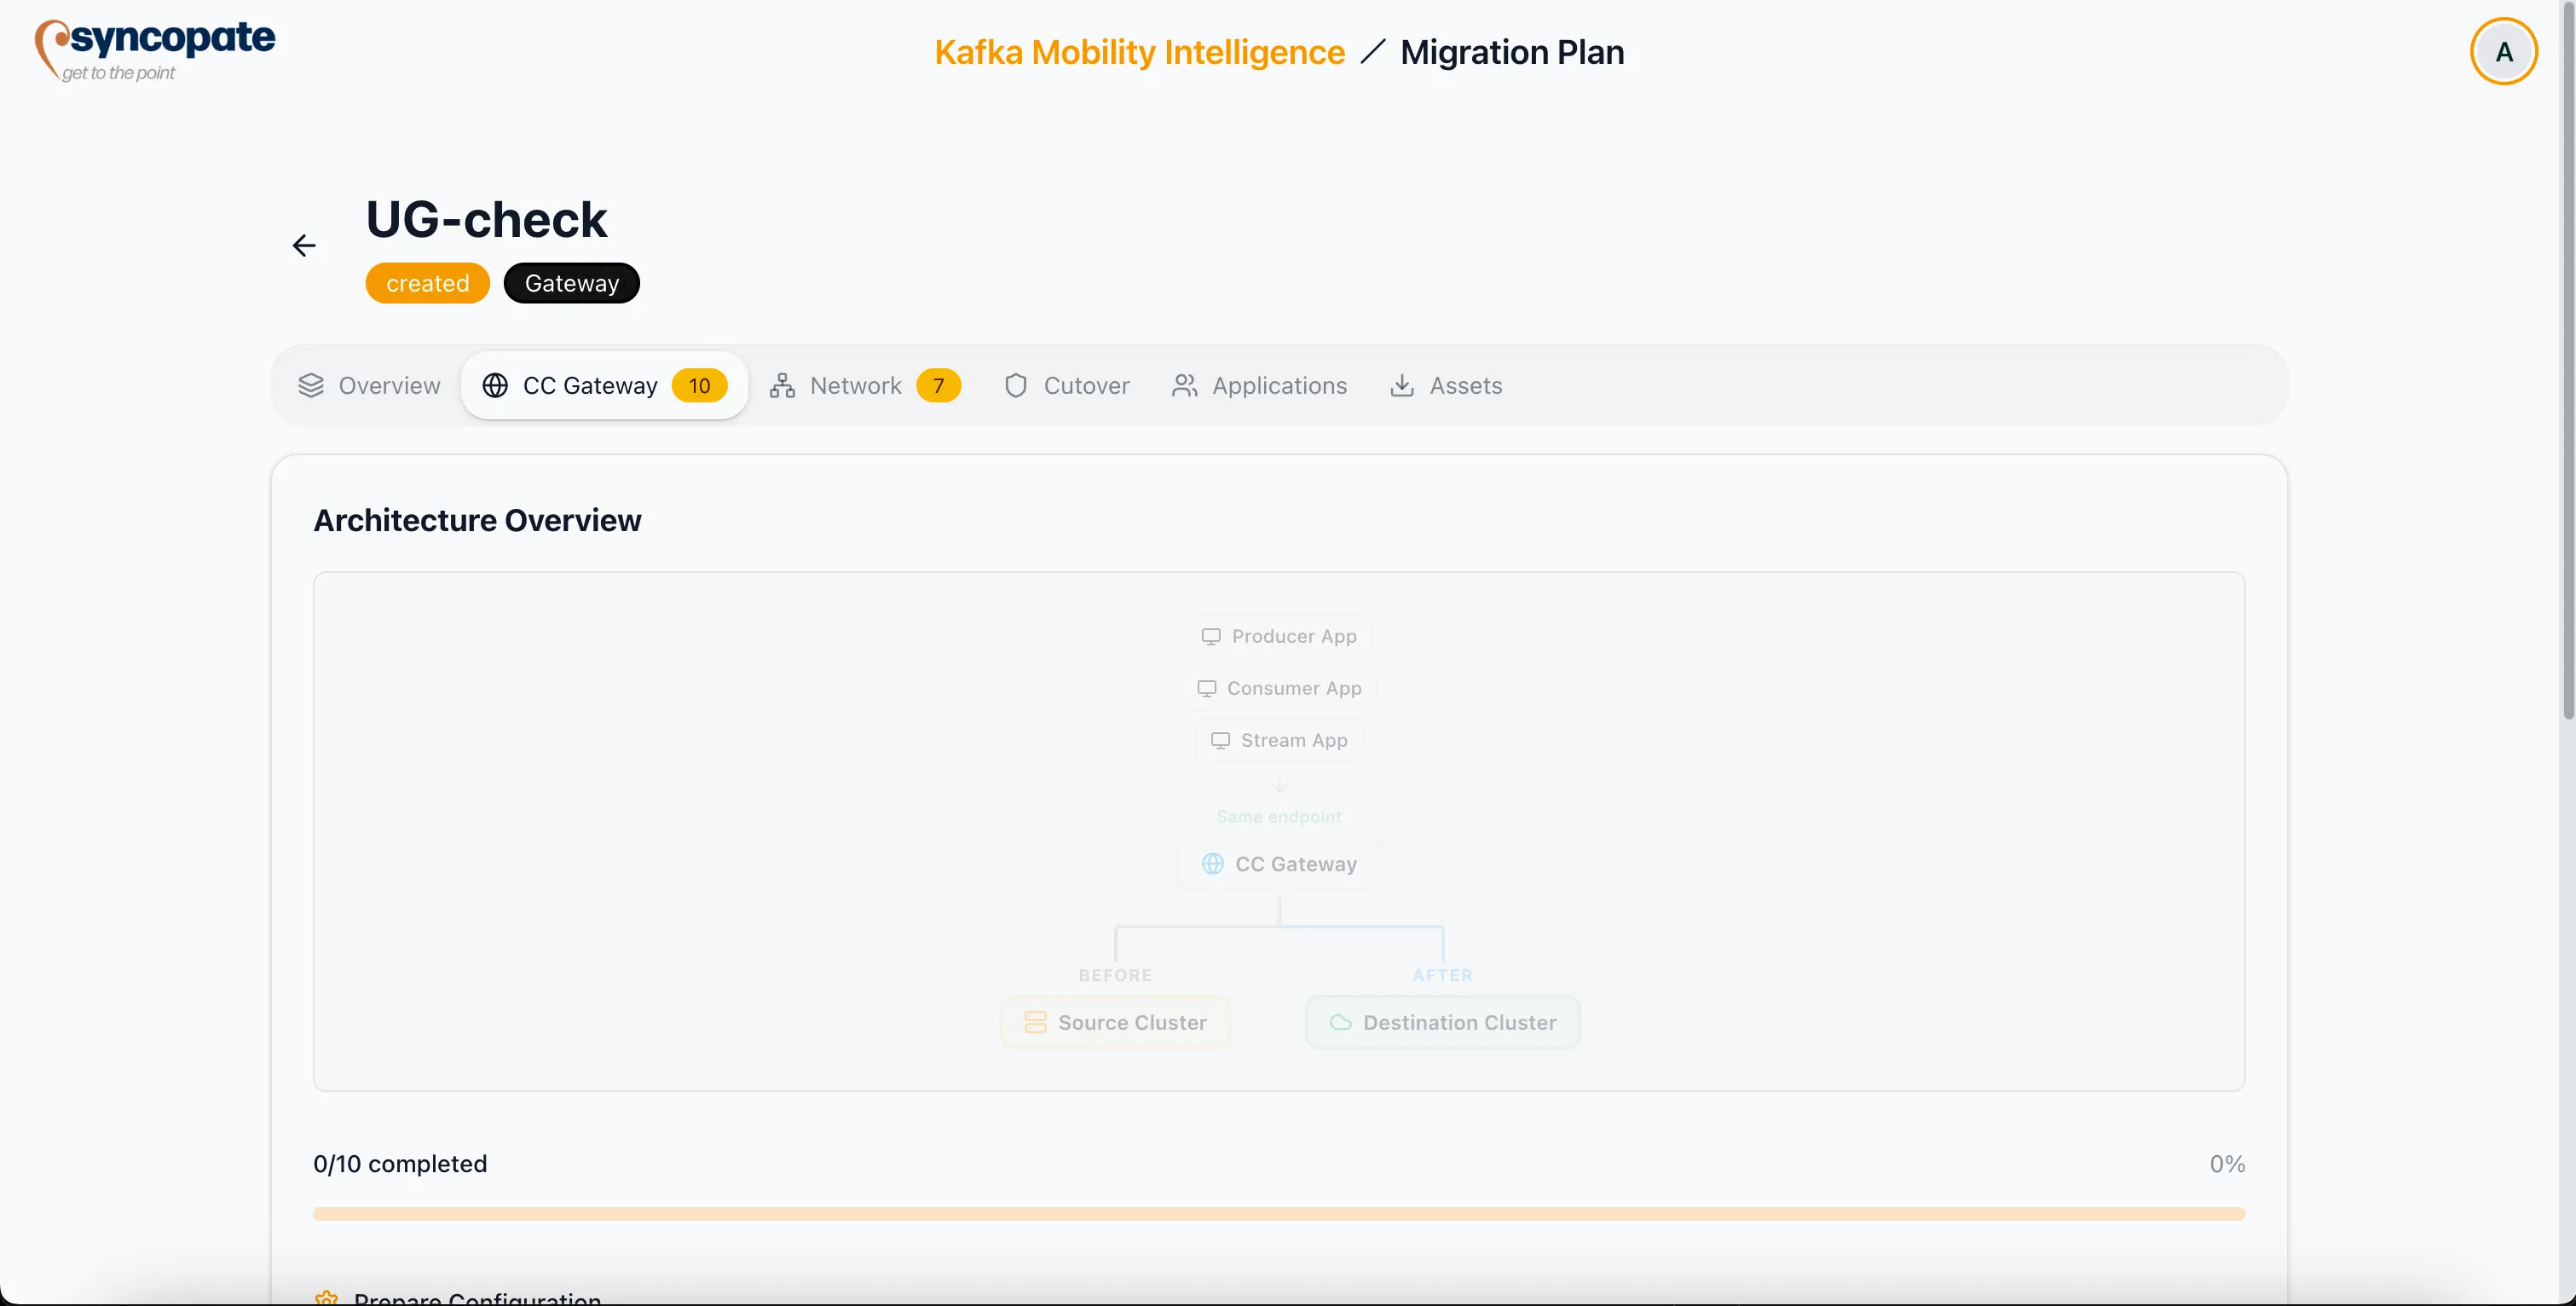Click the created status badge
This screenshot has height=1306, width=2576.
pos(427,283)
